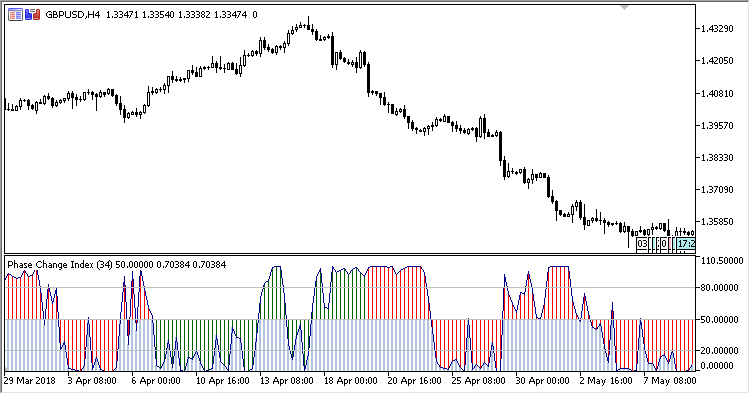Click the 1.40810 price scale label

717,94
